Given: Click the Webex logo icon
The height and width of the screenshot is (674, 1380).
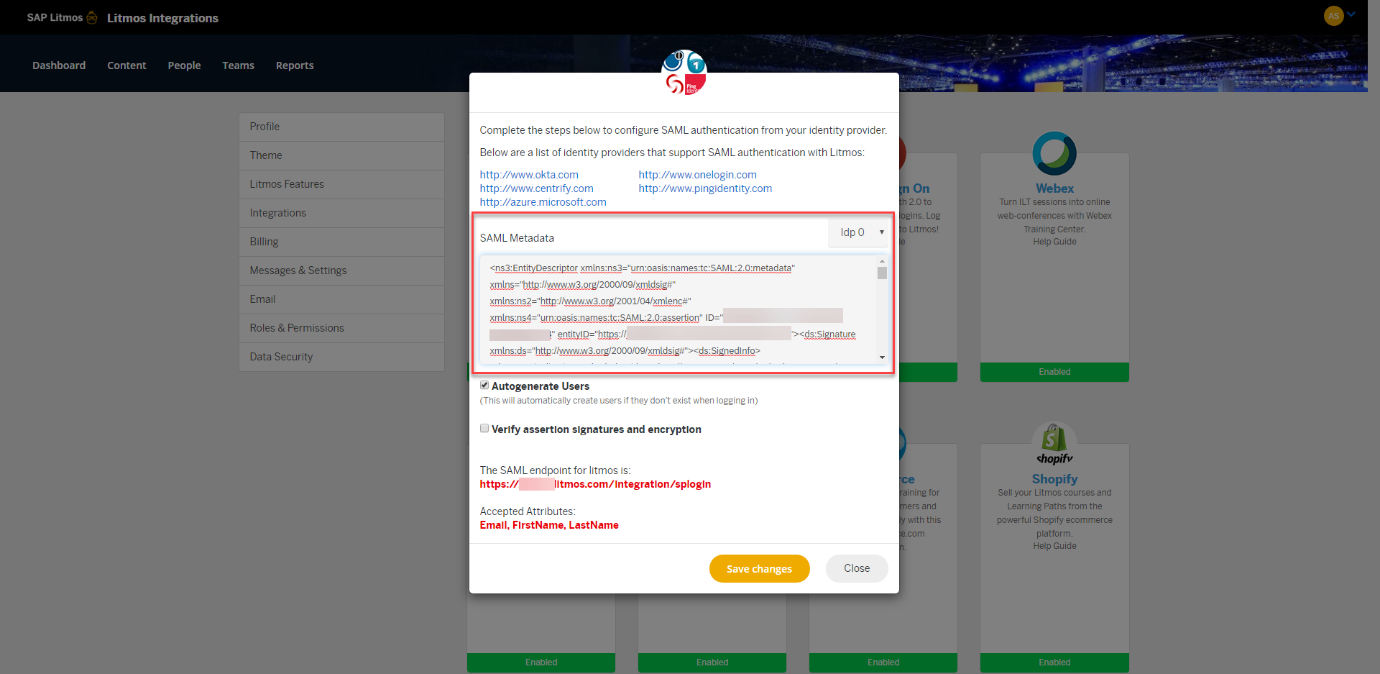Looking at the screenshot, I should [x=1054, y=154].
